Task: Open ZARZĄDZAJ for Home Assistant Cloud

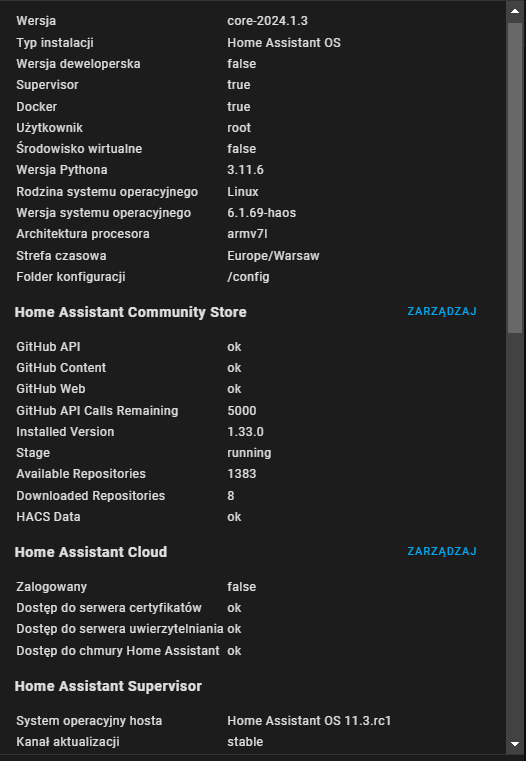Action: coord(442,551)
